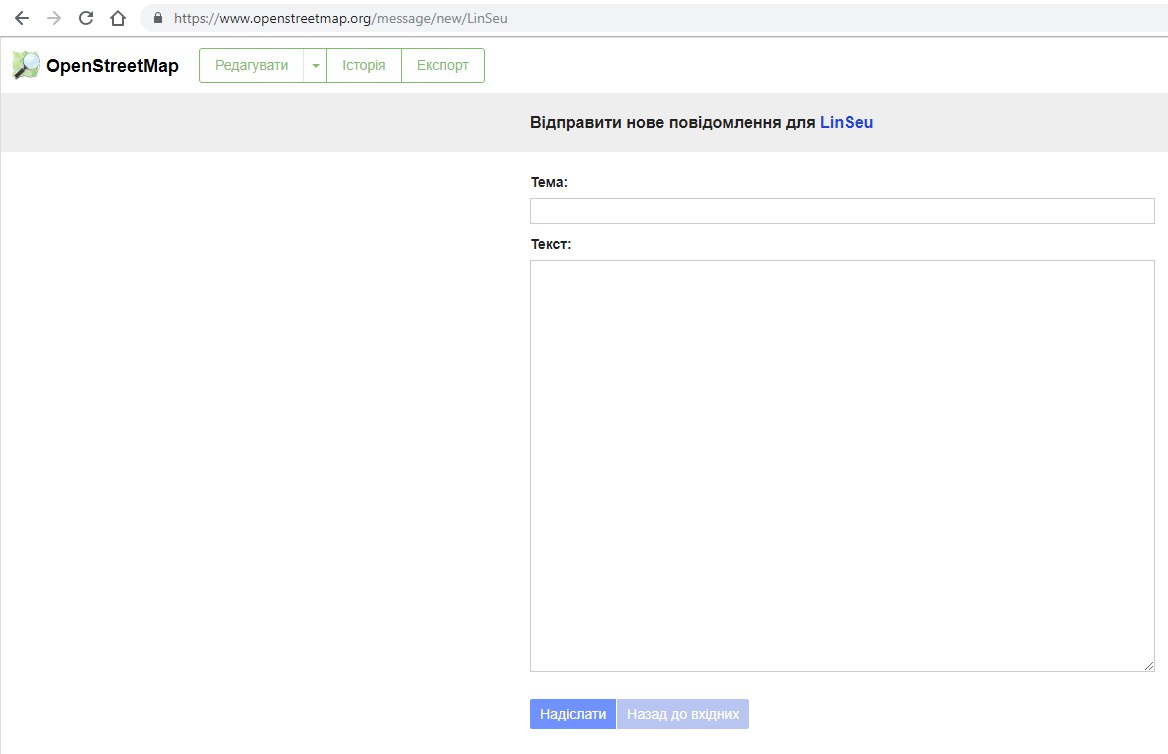Viewport: 1168px width, 754px height.
Task: Click the browser forward arrow
Action: 54,18
